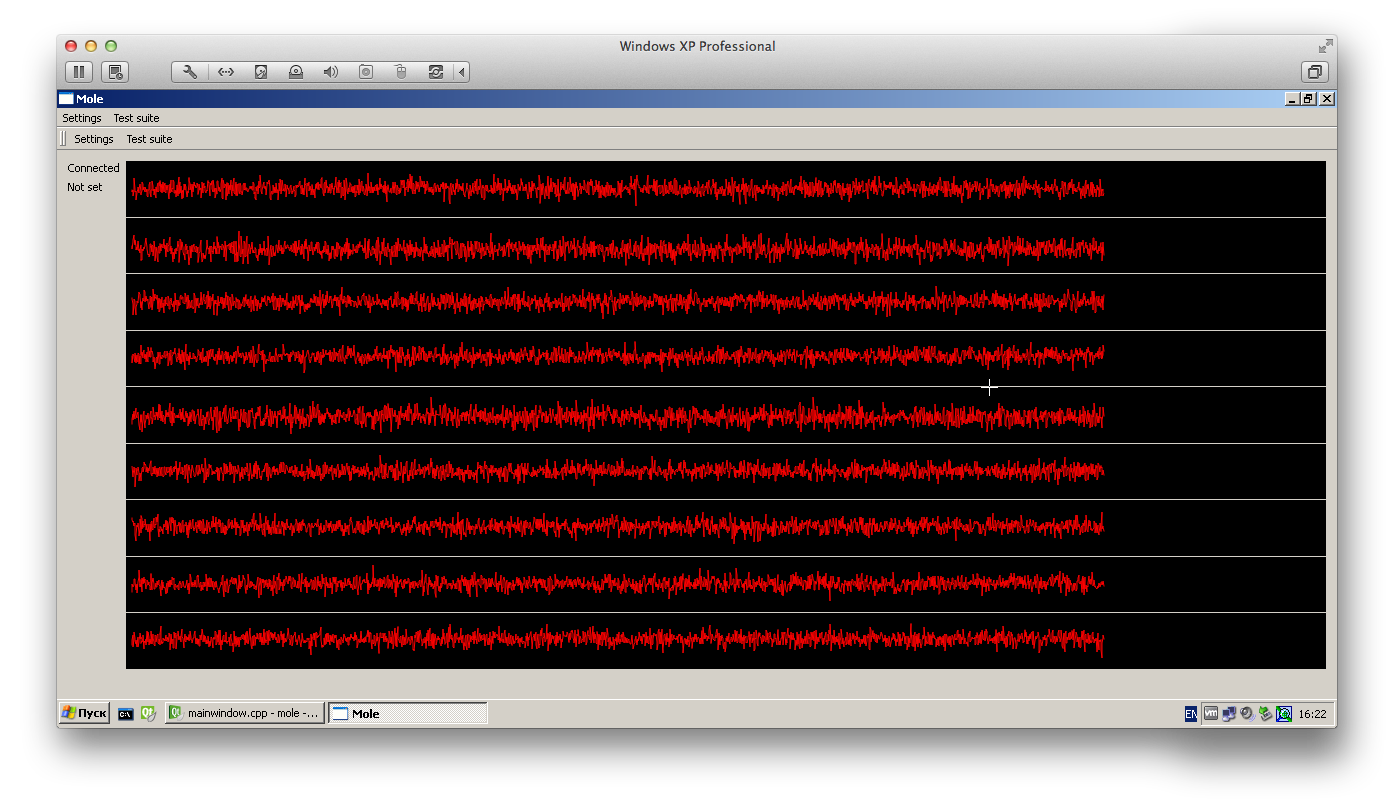
Task: Click the camera device icon in VM toolbar
Action: (x=366, y=72)
